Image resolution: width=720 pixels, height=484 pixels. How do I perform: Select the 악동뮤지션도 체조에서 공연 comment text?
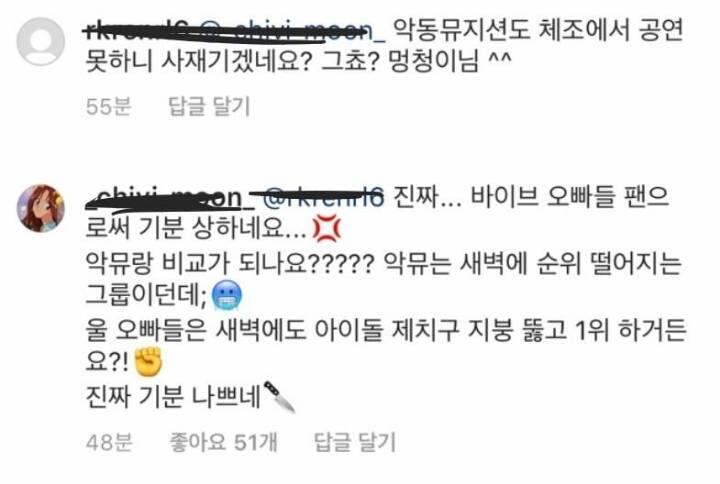[x=540, y=30]
